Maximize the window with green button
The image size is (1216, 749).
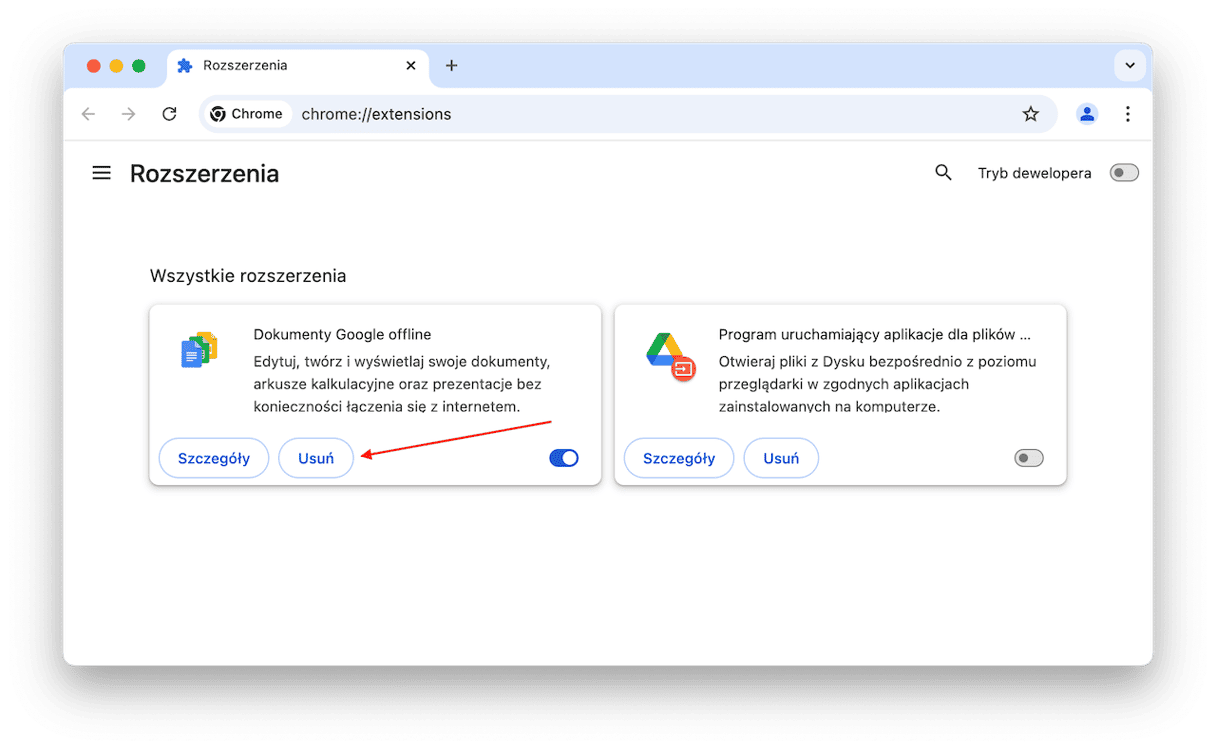click(x=139, y=66)
